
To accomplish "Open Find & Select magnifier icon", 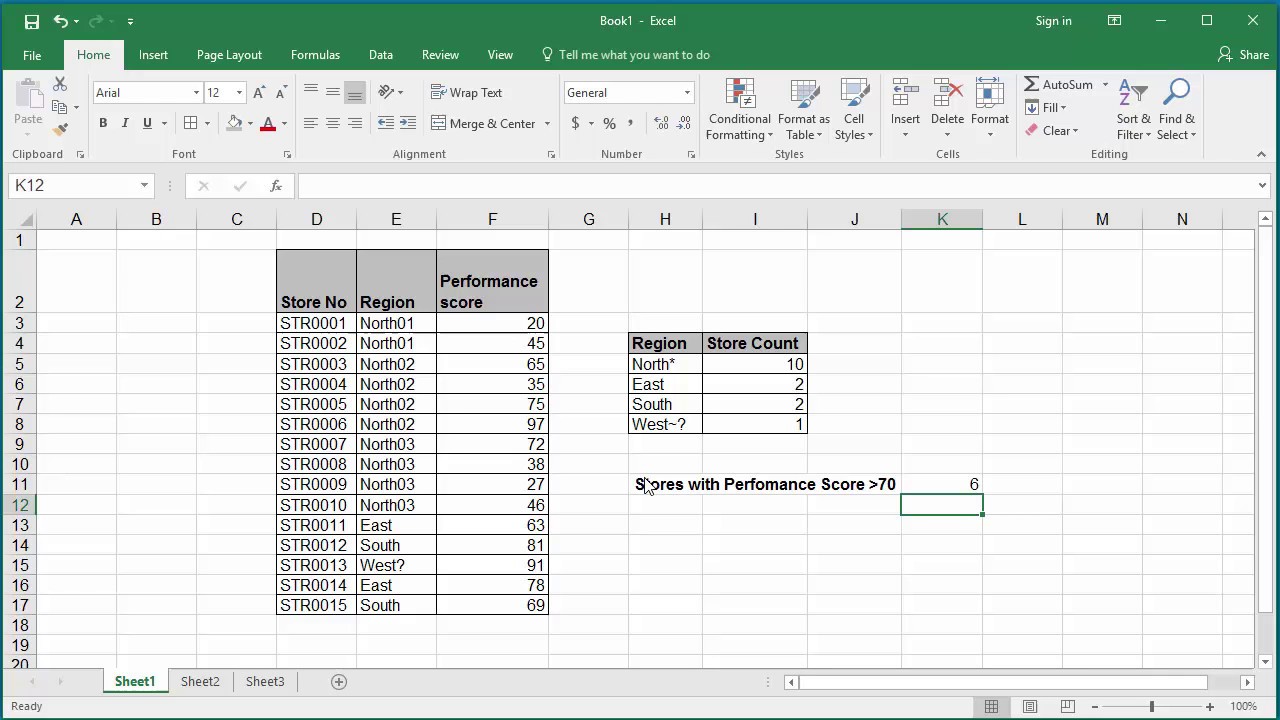I will (1177, 95).
